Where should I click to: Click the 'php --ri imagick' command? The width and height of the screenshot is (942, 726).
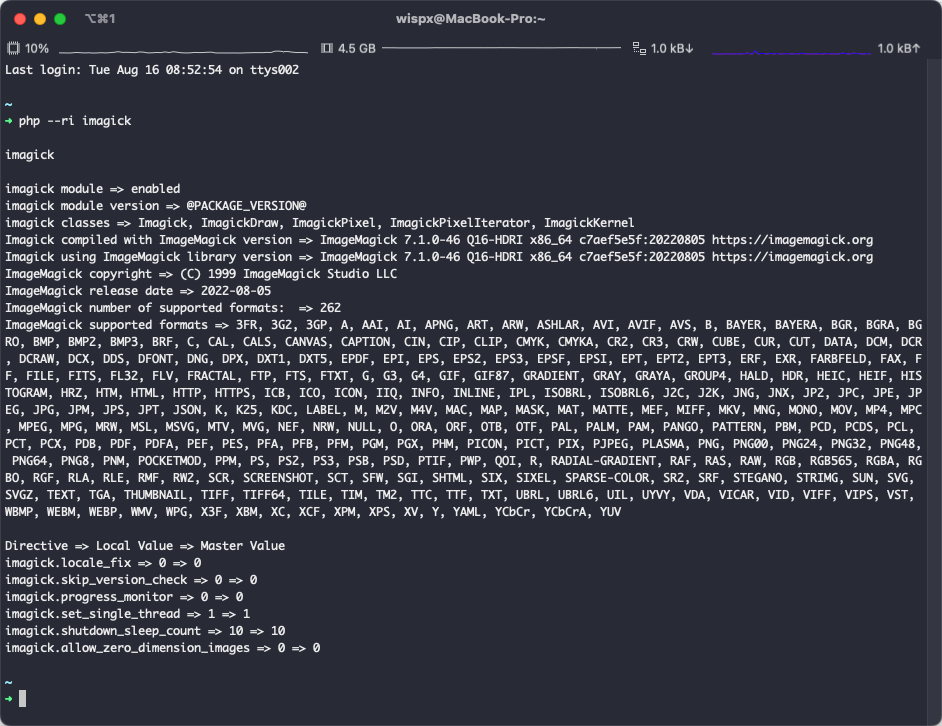point(75,121)
